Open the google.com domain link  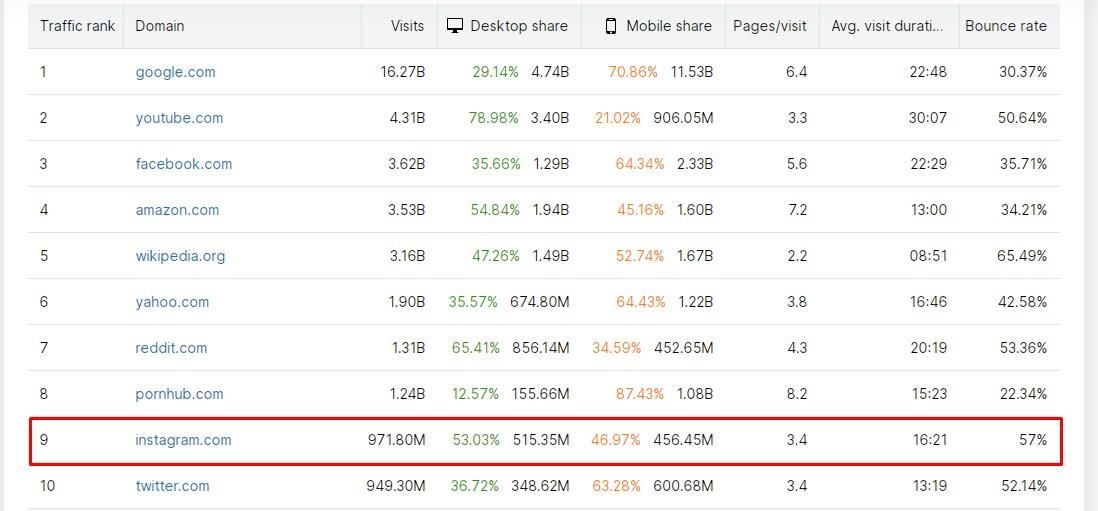[x=175, y=72]
